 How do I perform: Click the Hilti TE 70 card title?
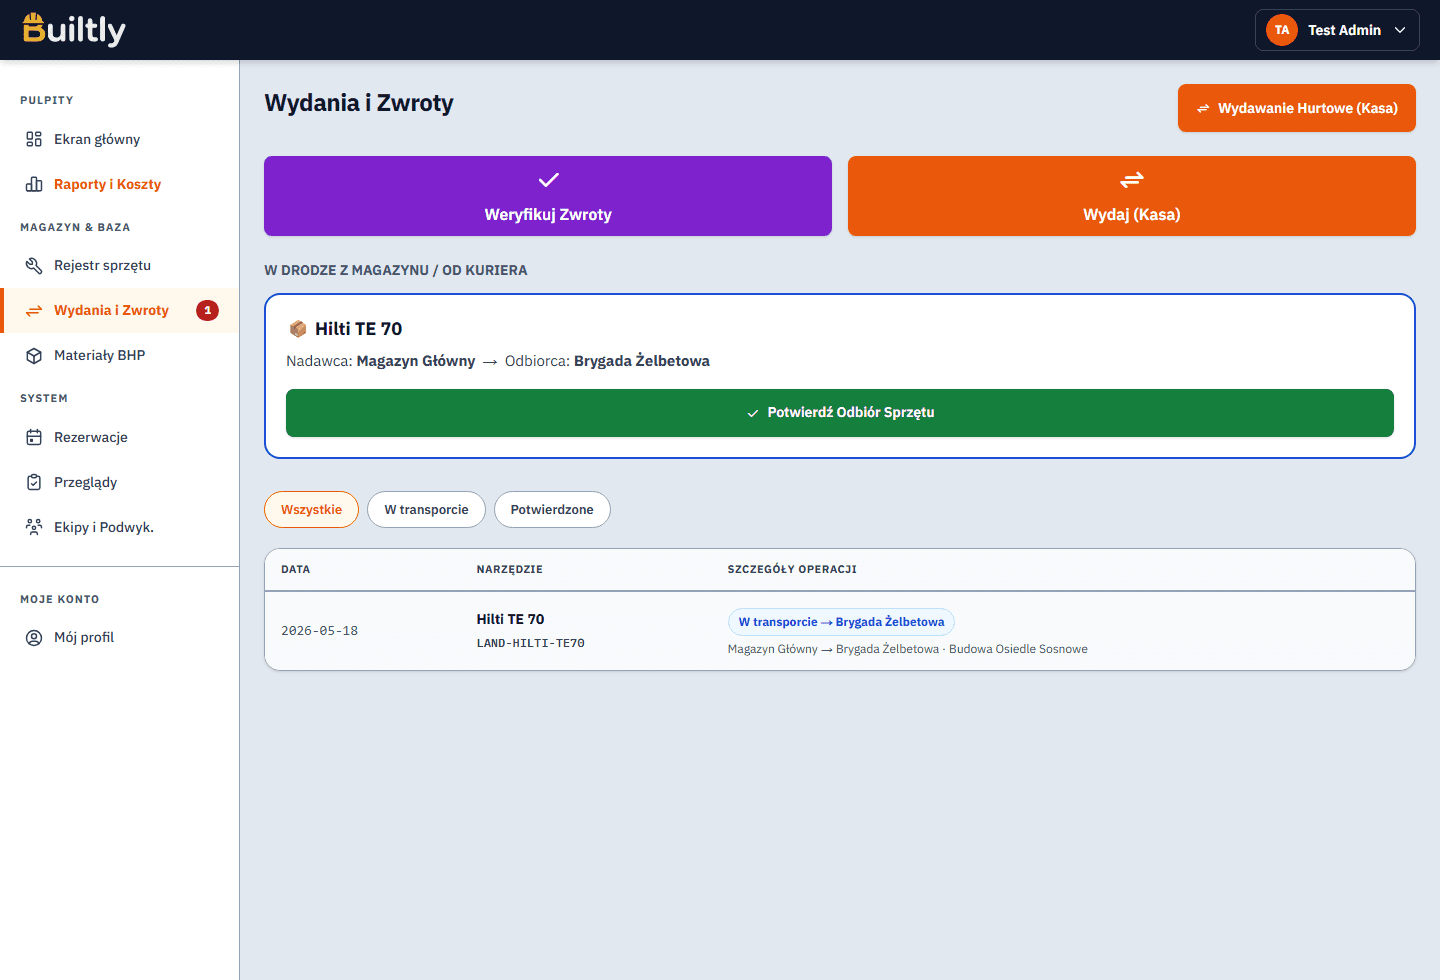coord(359,329)
